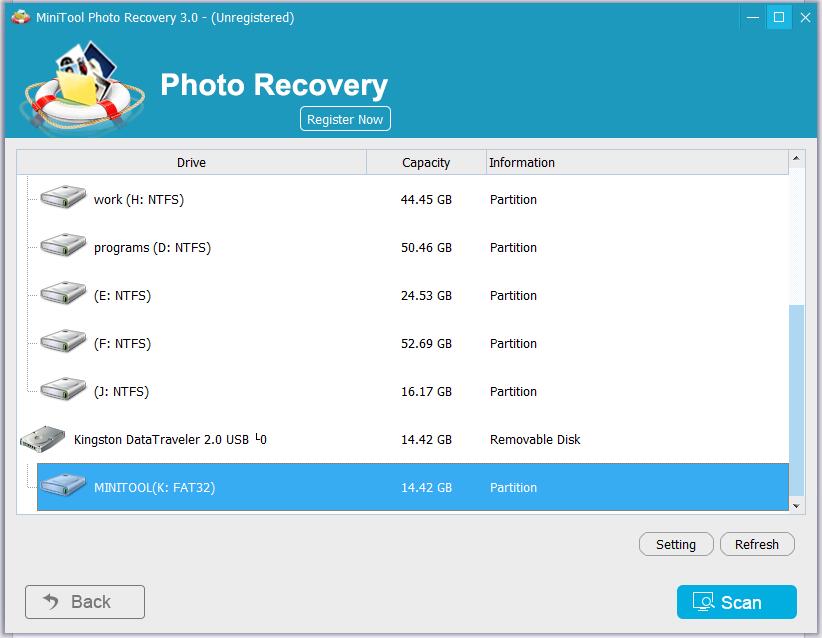The width and height of the screenshot is (822, 638).
Task: Minimize the MiniTool Photo Recovery window
Action: (x=753, y=17)
